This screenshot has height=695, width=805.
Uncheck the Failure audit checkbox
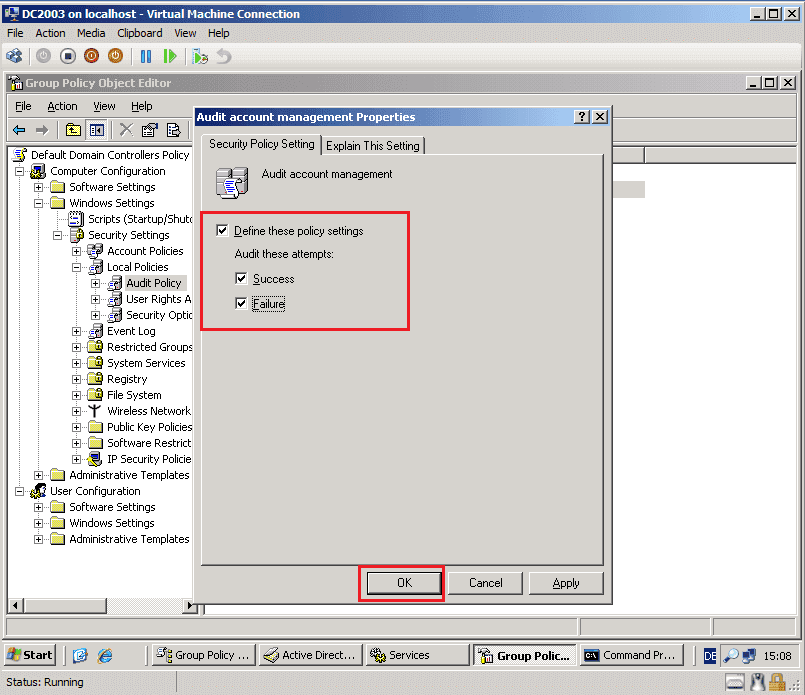tap(239, 303)
